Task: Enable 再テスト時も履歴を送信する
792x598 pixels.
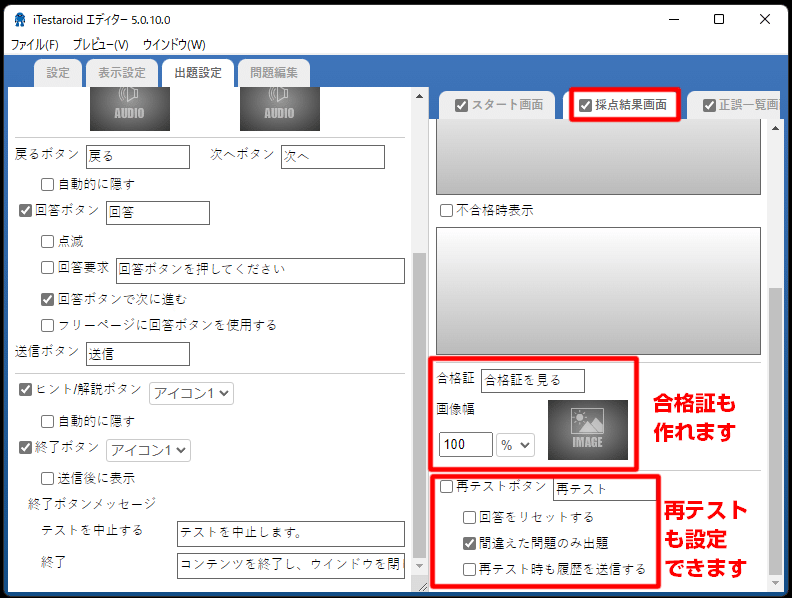Action: tap(469, 569)
